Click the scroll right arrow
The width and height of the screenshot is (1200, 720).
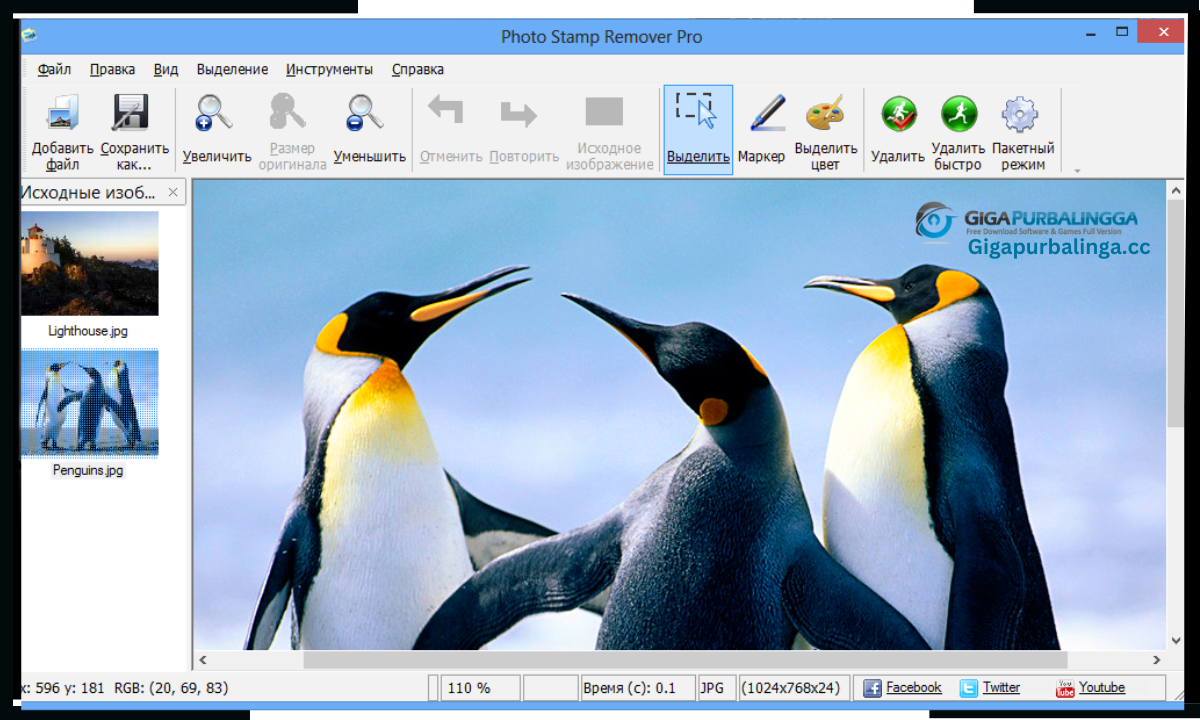[x=1157, y=660]
